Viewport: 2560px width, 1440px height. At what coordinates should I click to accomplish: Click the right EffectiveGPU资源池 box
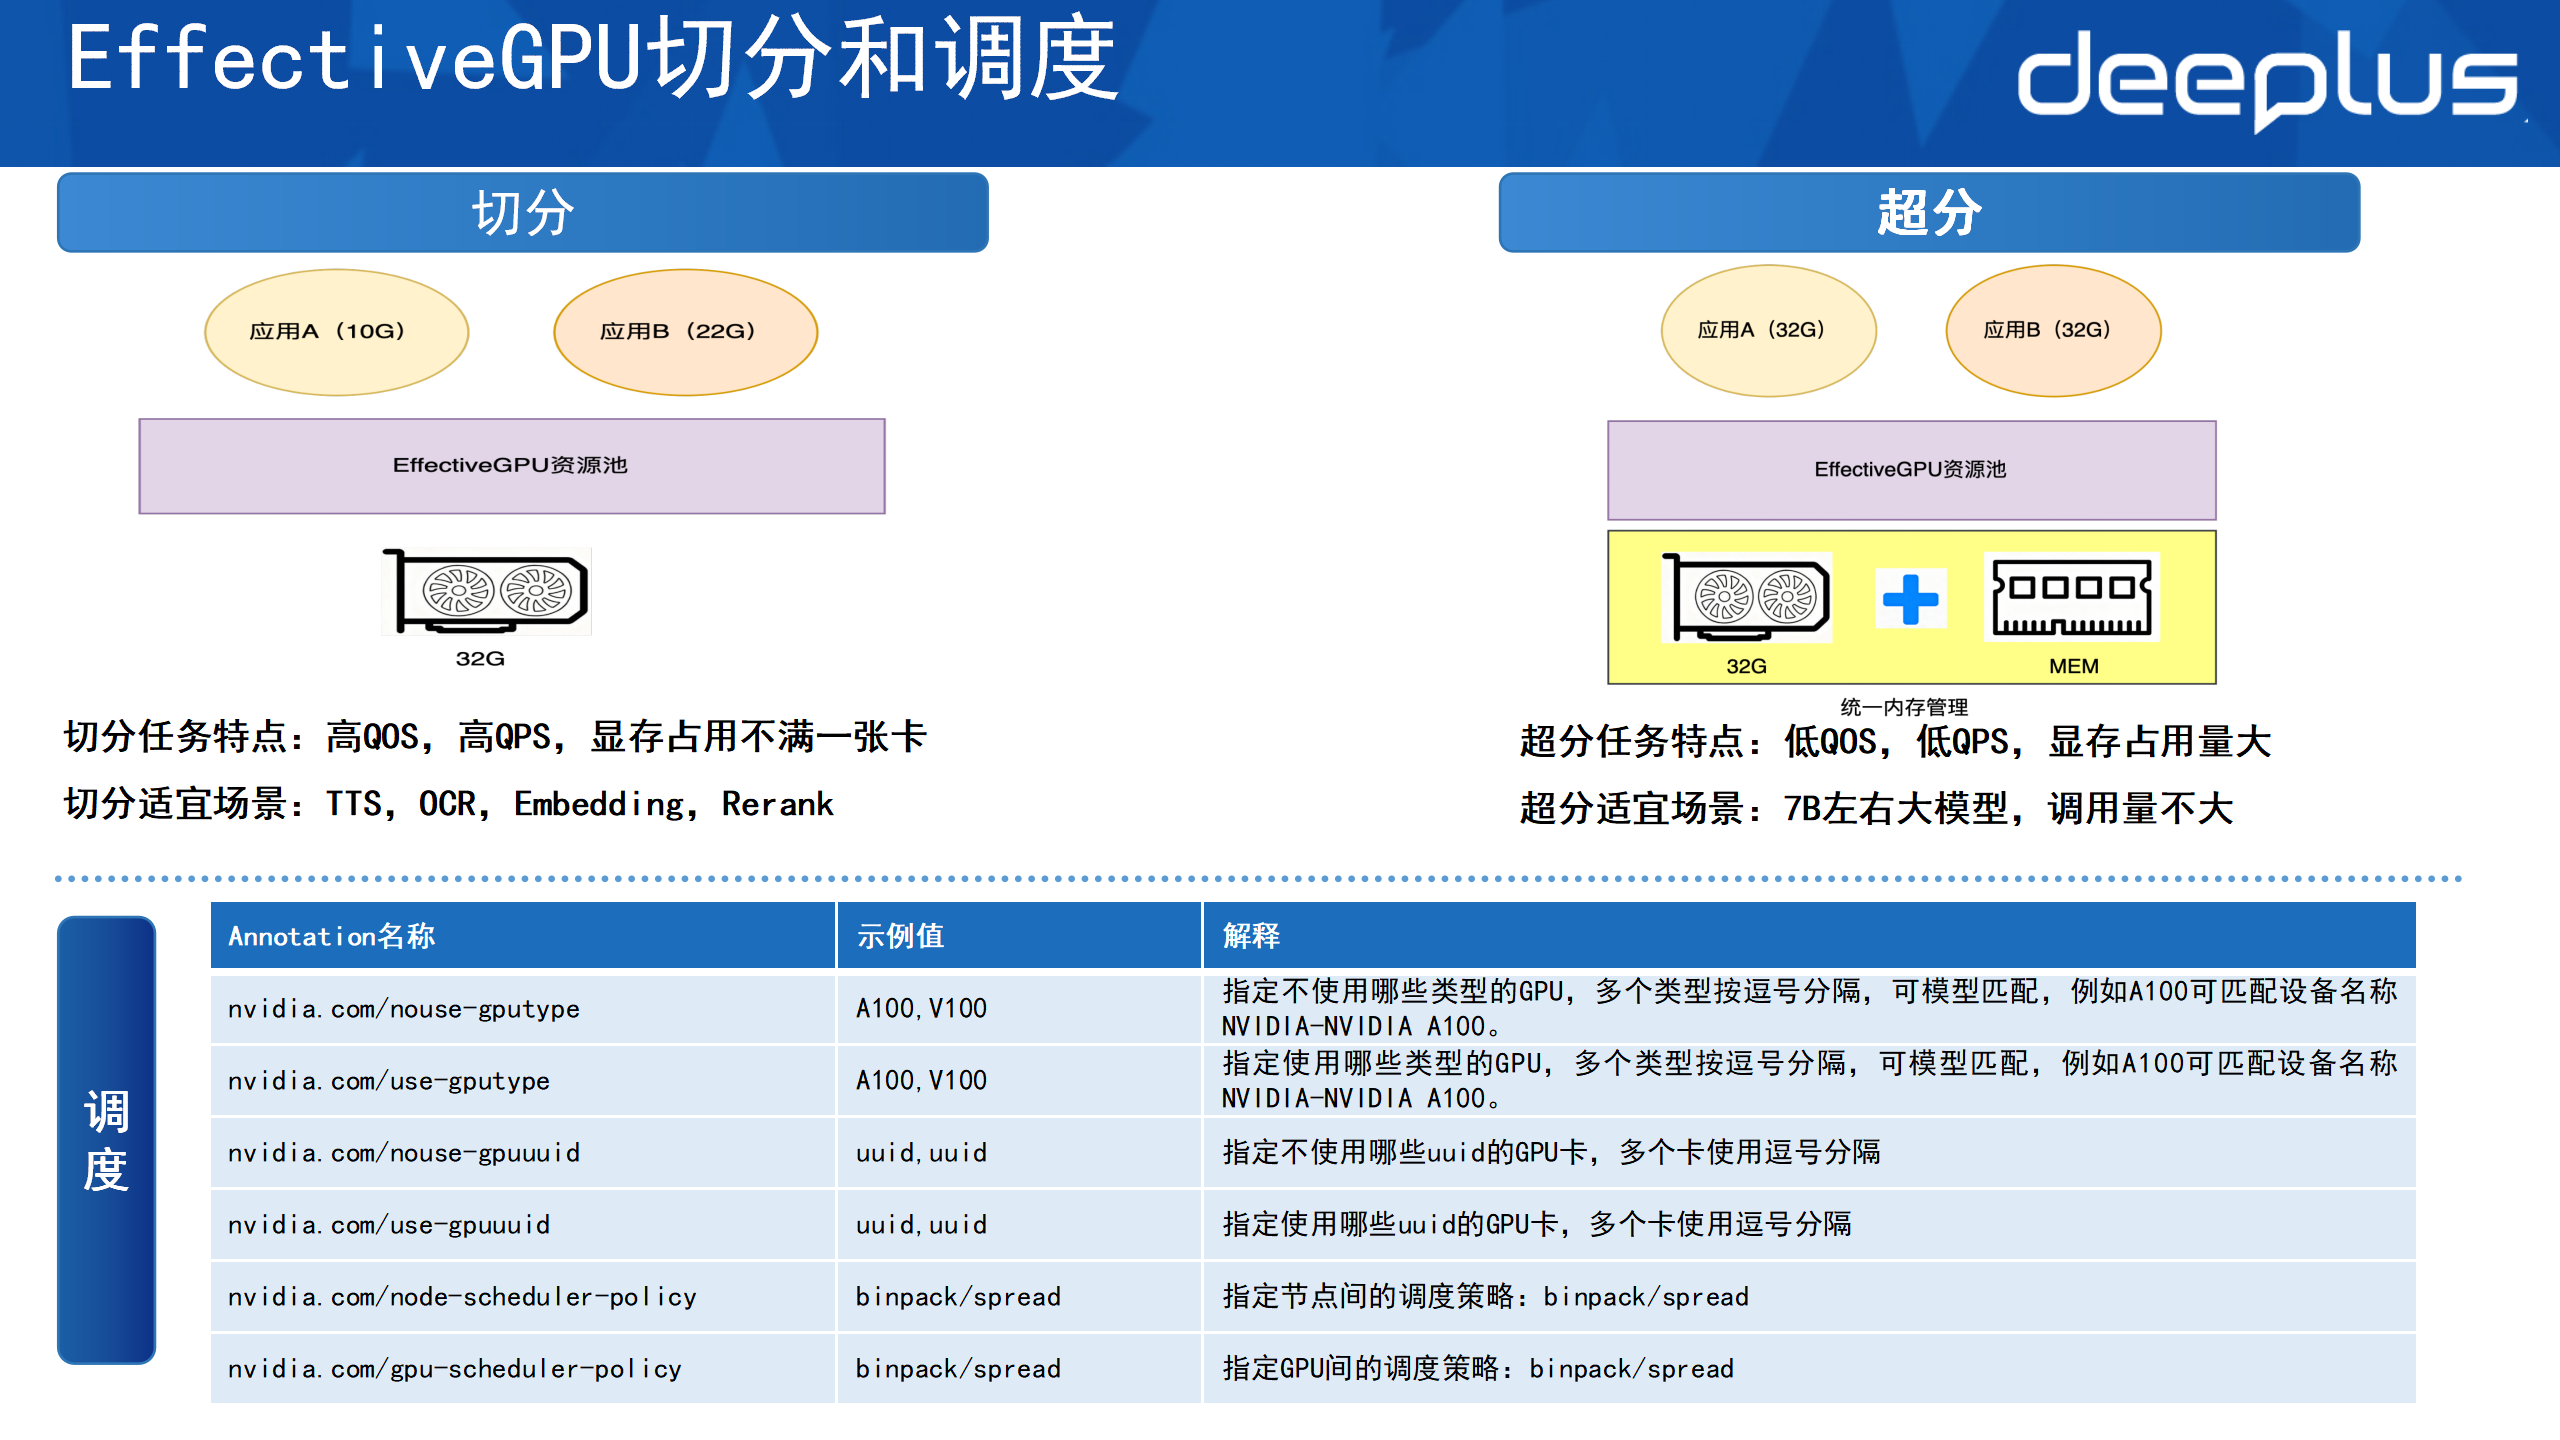1910,470
